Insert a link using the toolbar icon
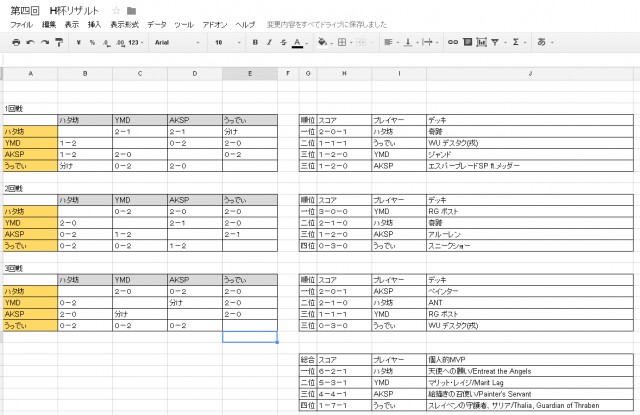Image resolution: width=640 pixels, height=415 pixels. tap(453, 42)
